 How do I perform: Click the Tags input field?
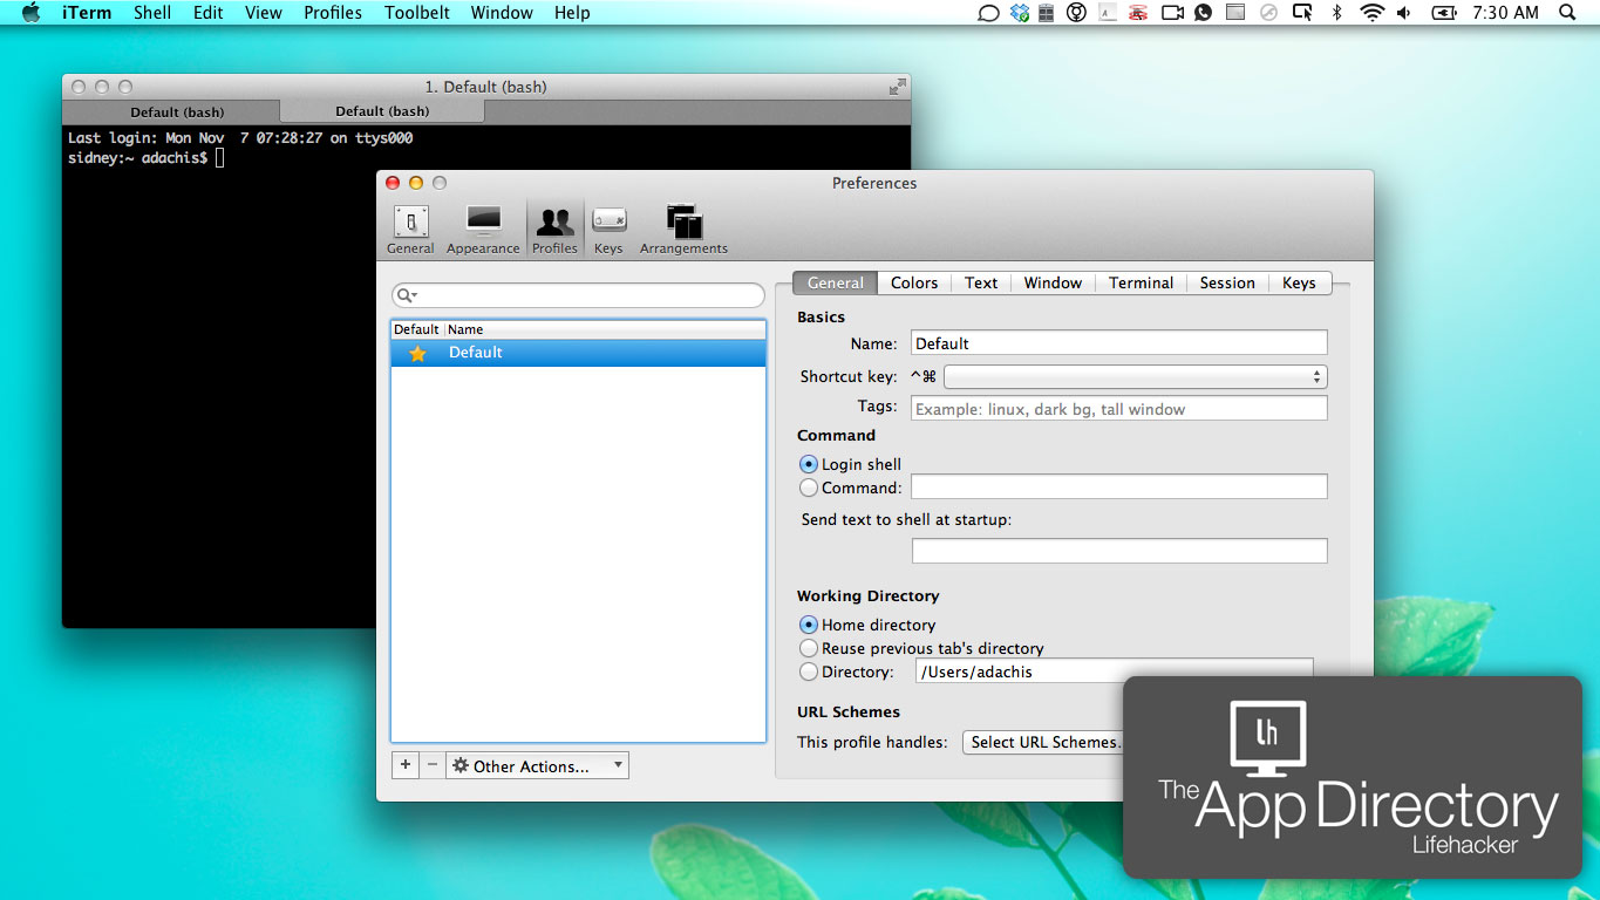coord(1119,409)
